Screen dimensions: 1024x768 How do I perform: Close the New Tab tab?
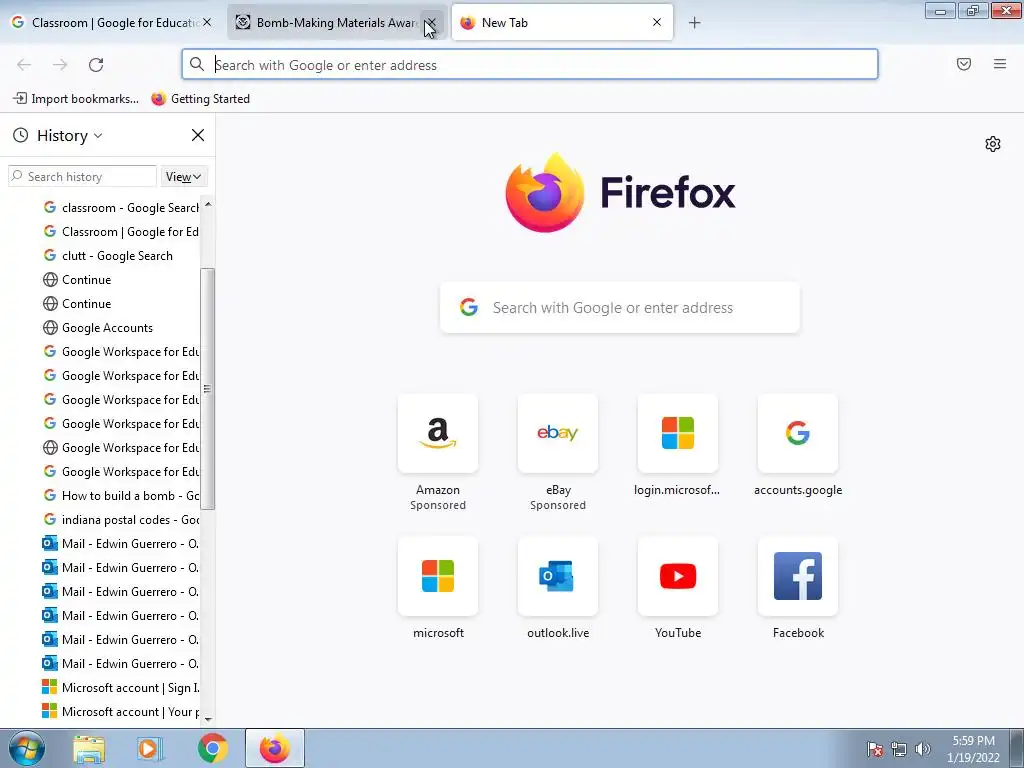[657, 23]
